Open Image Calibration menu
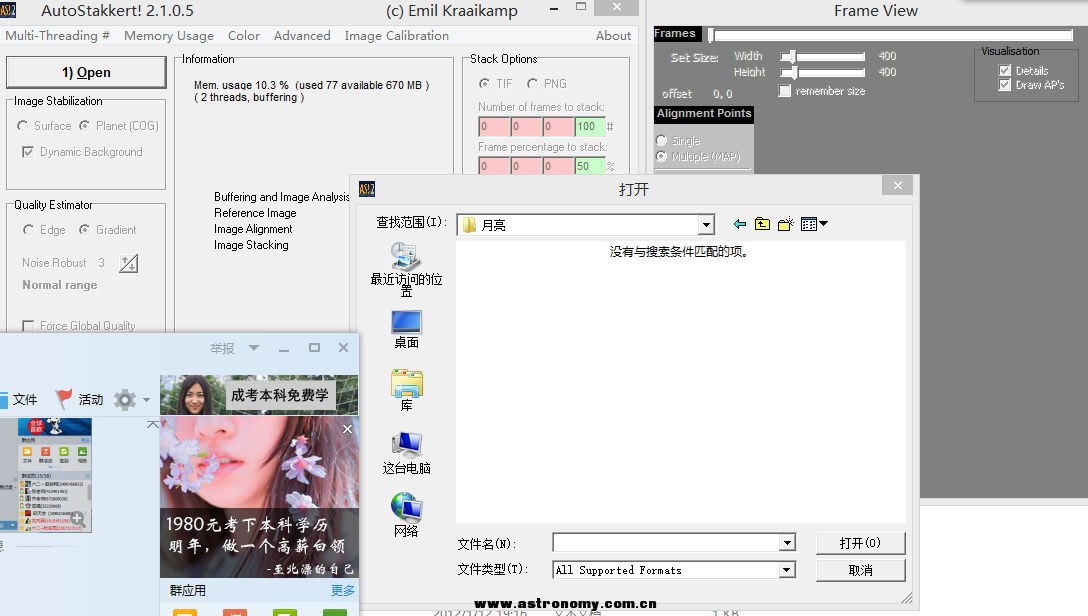Screen dimensions: 1088x616 (x=397, y=35)
